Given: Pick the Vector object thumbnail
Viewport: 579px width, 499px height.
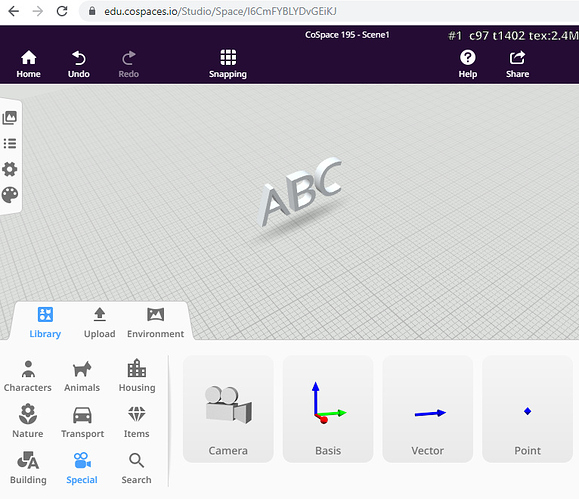Looking at the screenshot, I should tap(428, 409).
